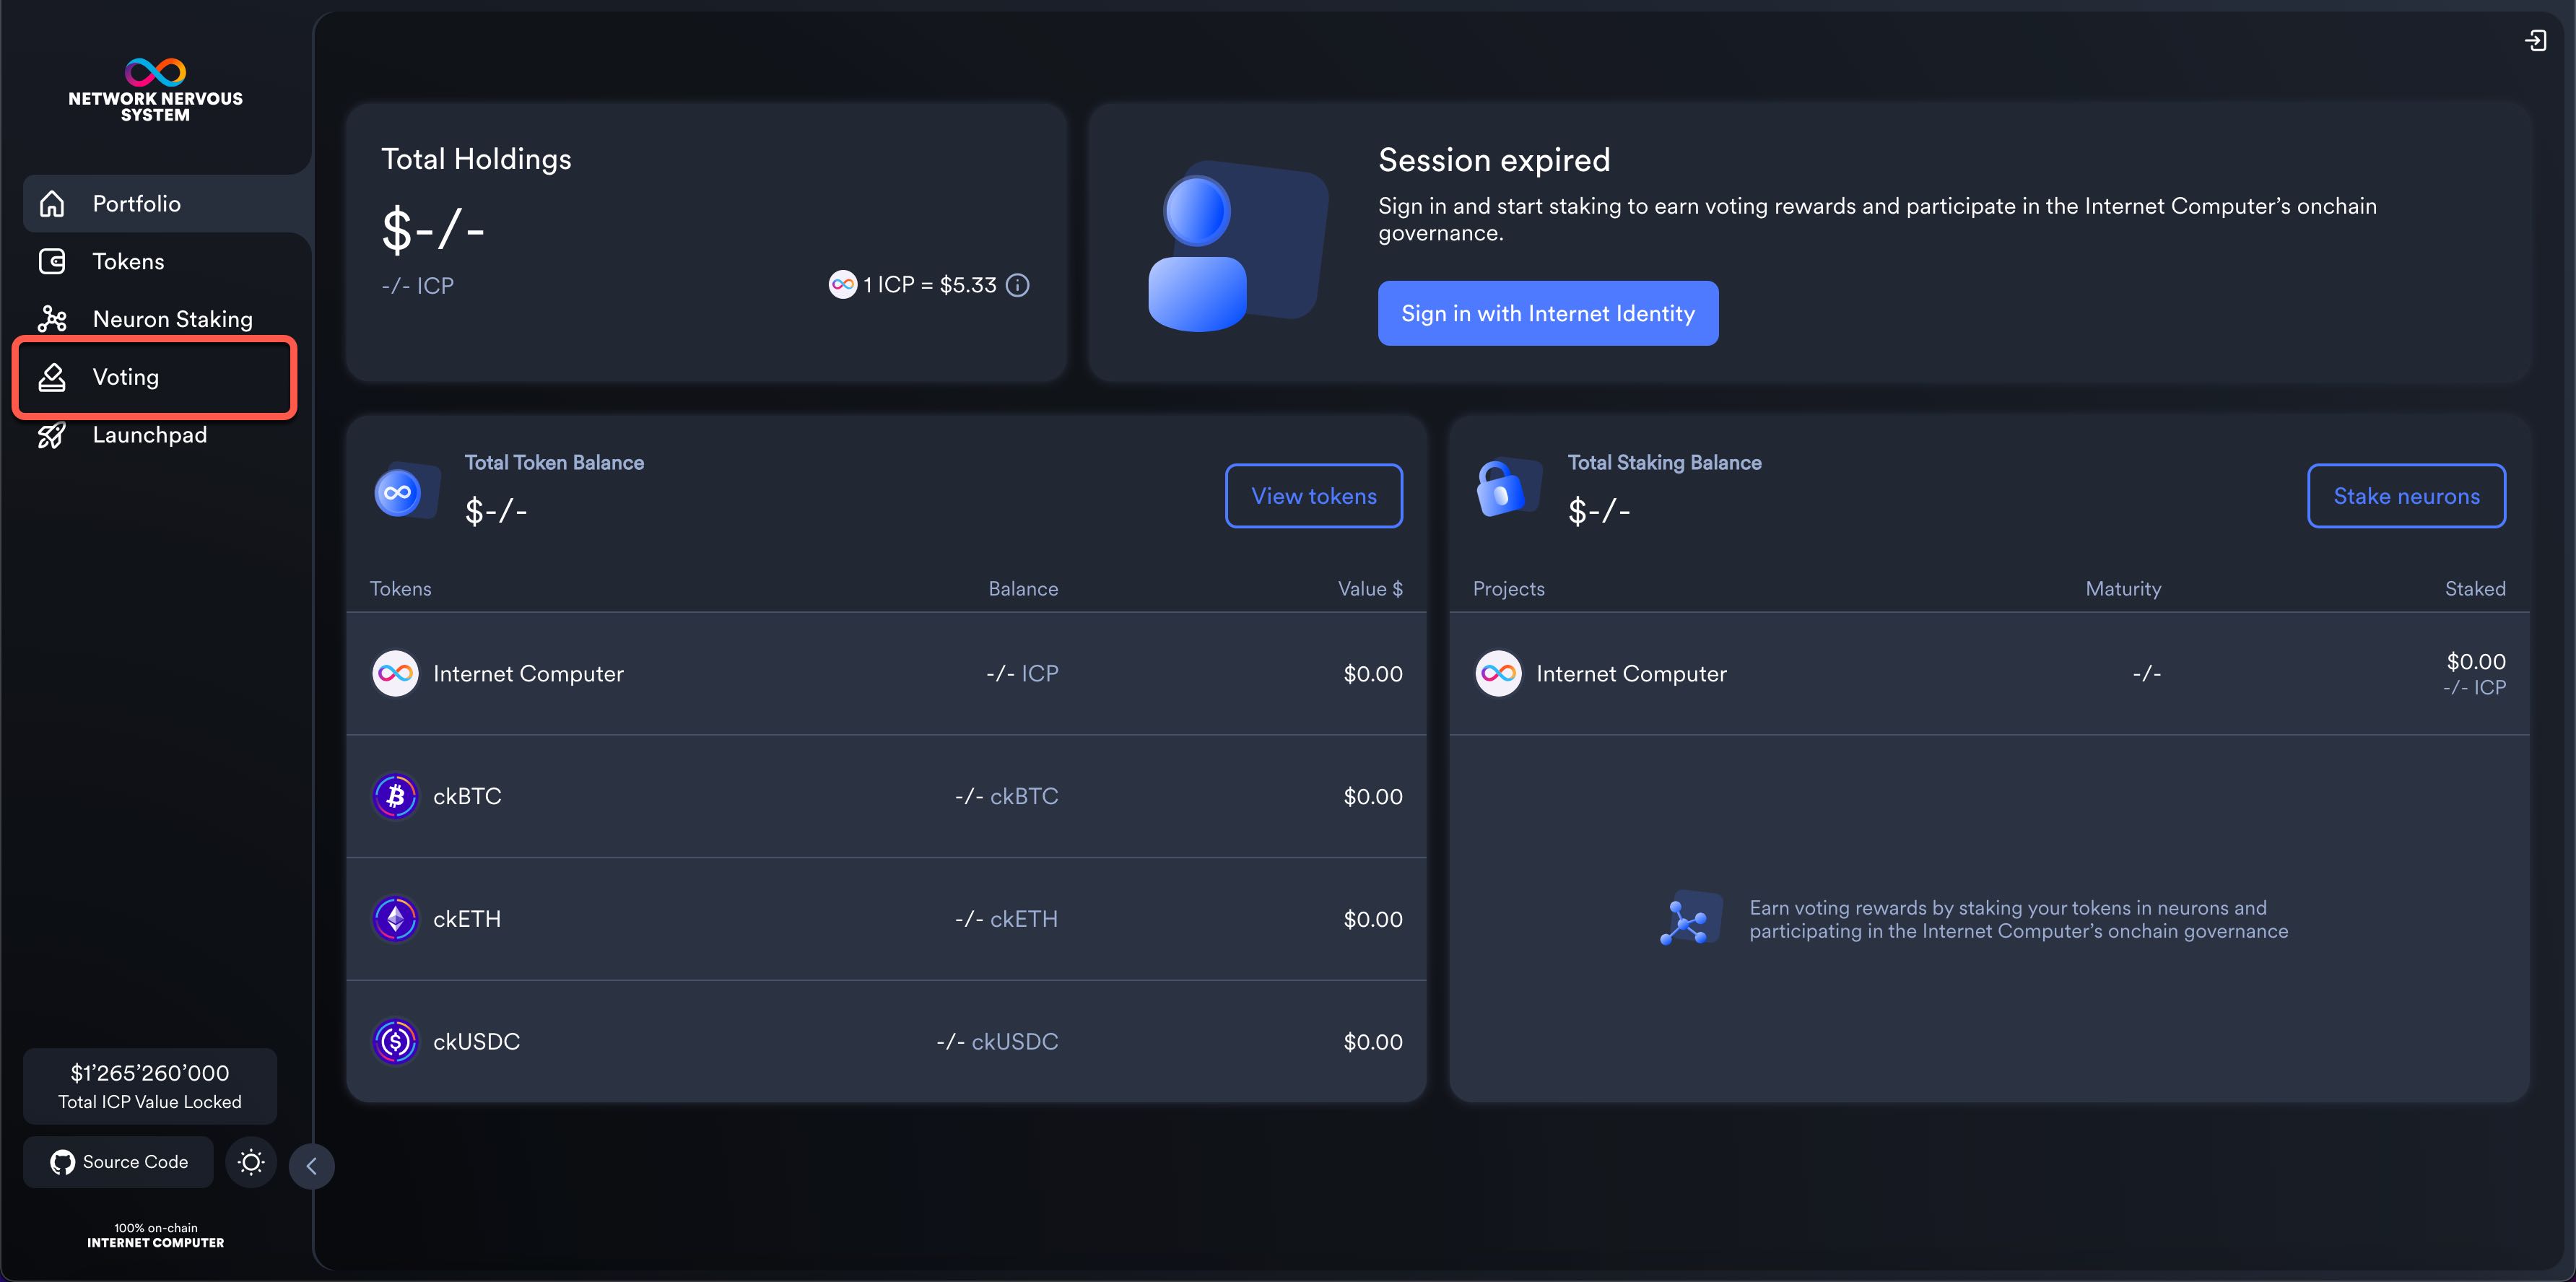Select Voting in the sidebar
The height and width of the screenshot is (1282, 2576).
(126, 378)
